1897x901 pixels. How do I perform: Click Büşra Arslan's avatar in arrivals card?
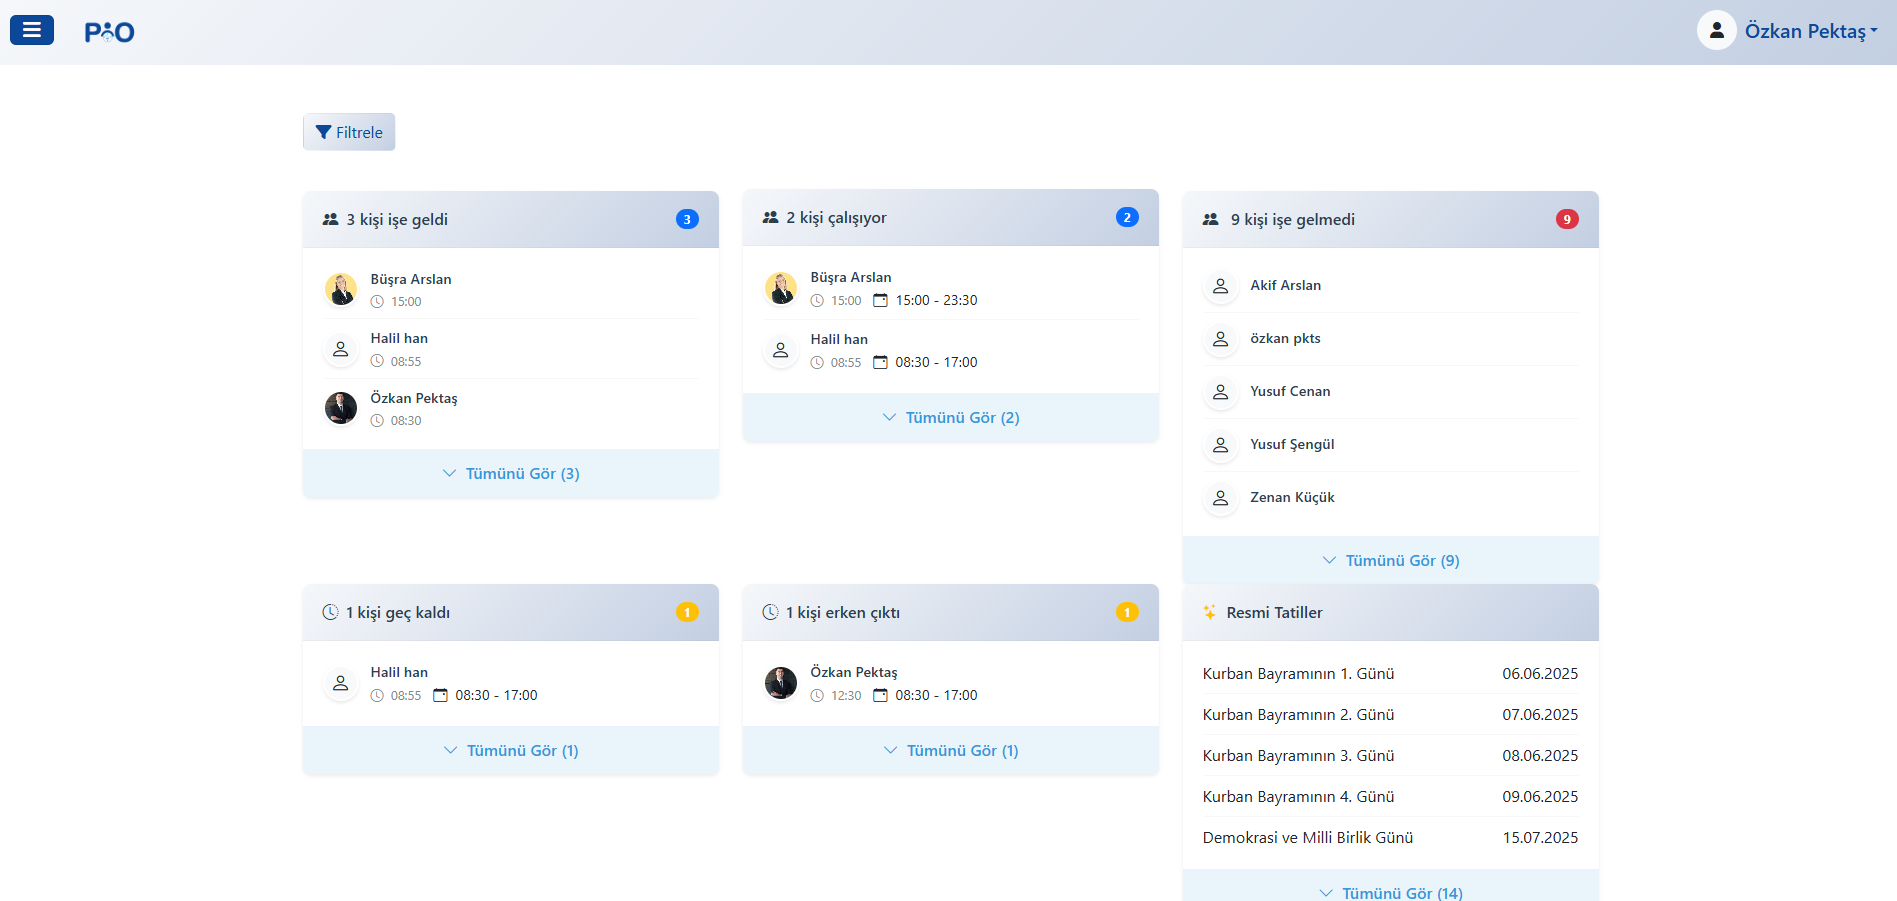pyautogui.click(x=341, y=289)
